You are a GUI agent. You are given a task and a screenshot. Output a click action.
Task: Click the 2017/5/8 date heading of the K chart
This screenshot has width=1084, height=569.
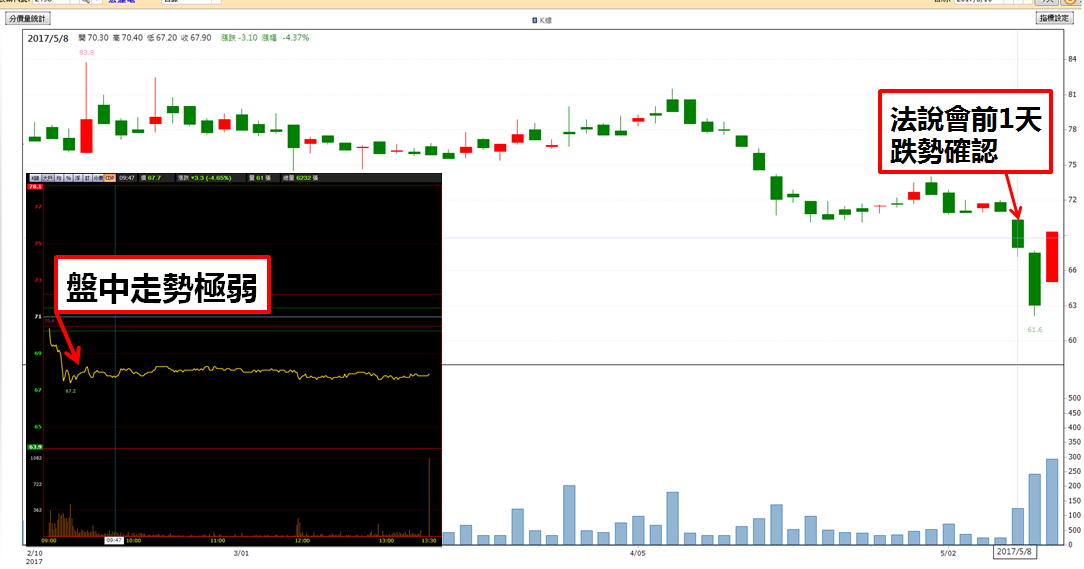[x=48, y=39]
